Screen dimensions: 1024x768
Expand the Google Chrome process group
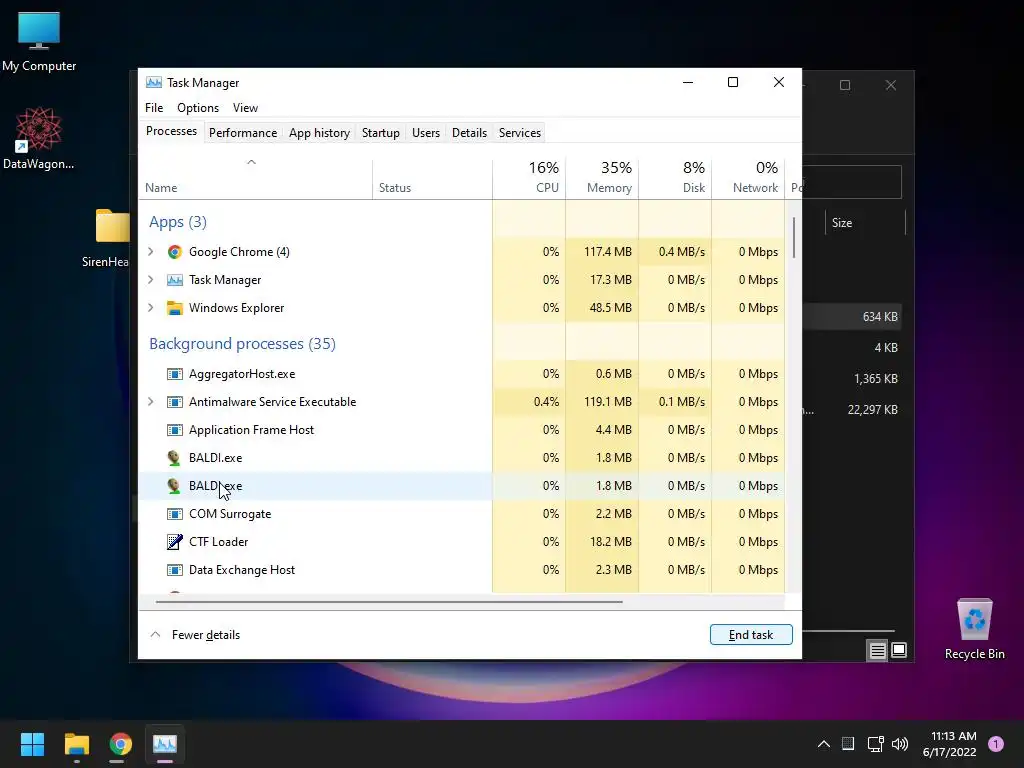(x=151, y=252)
